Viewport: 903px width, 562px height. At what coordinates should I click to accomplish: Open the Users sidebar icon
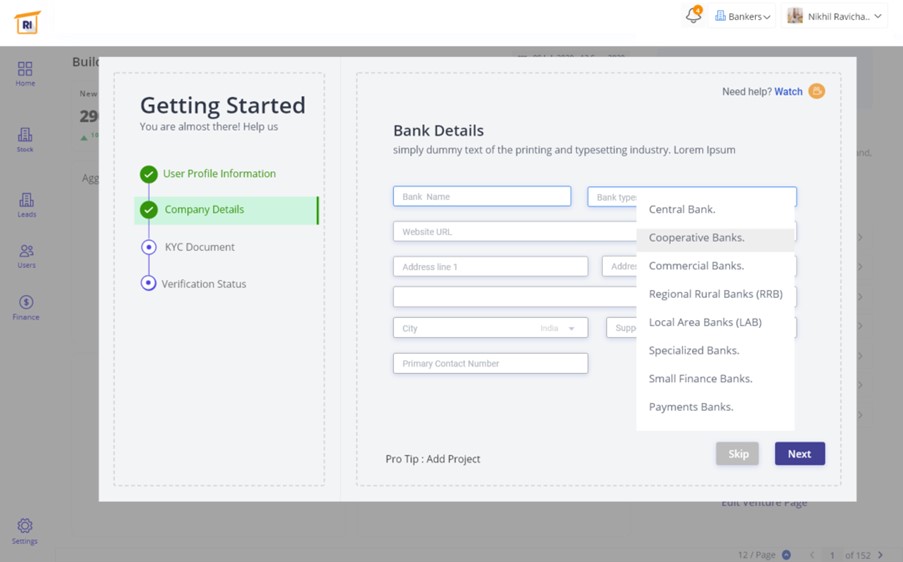tap(26, 256)
